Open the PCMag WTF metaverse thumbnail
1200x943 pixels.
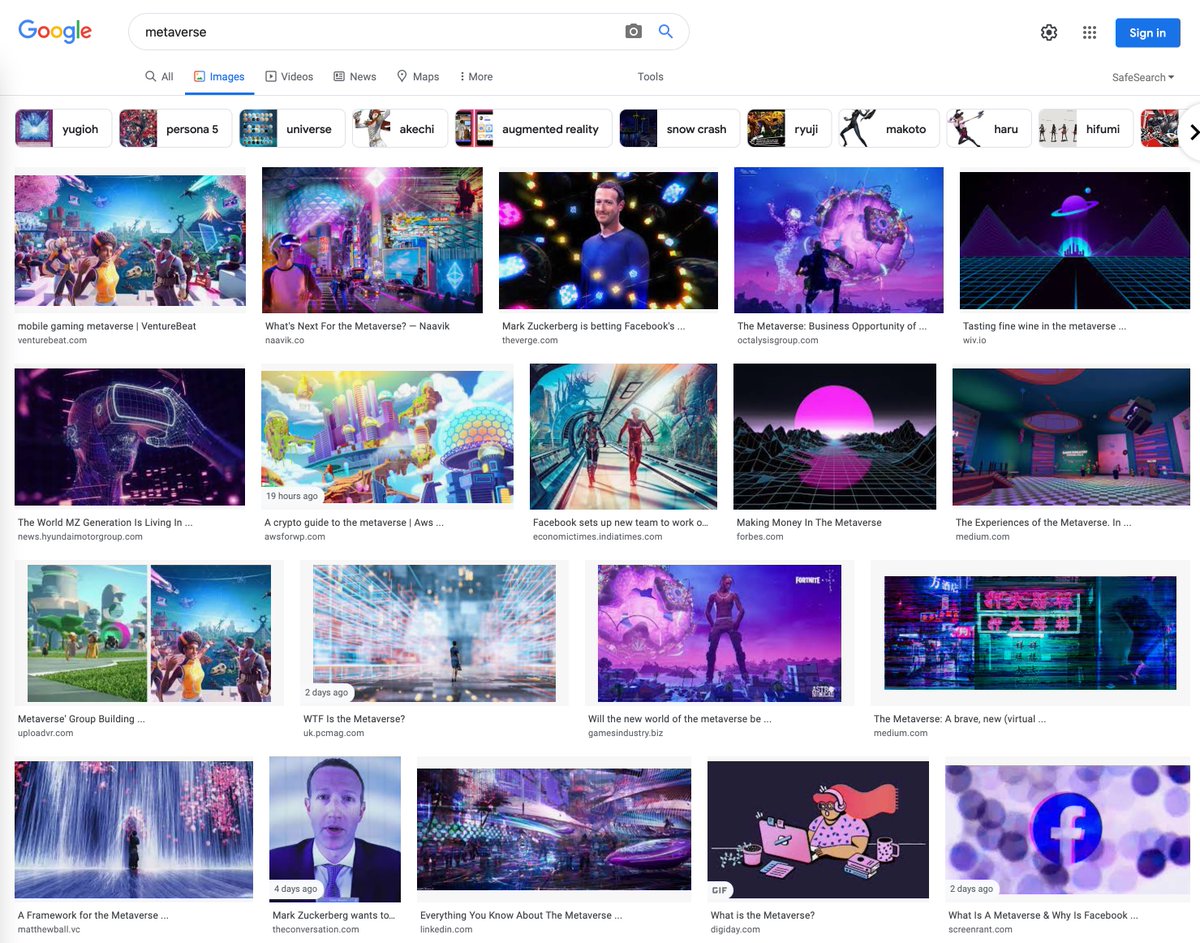tap(434, 633)
